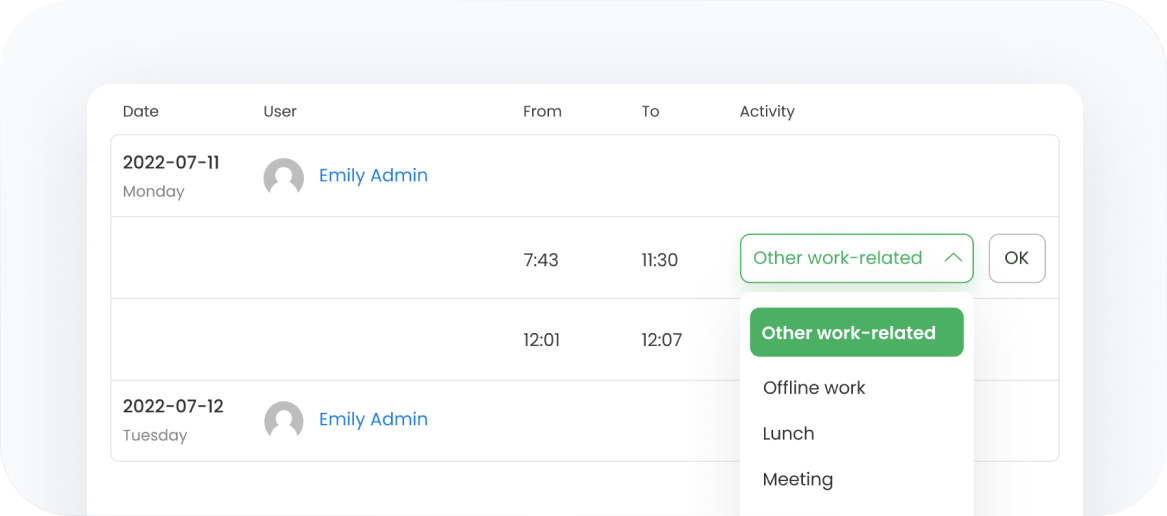Click Emily Admin avatar for 2022-07-11
The width and height of the screenshot is (1167, 516).
click(x=284, y=177)
